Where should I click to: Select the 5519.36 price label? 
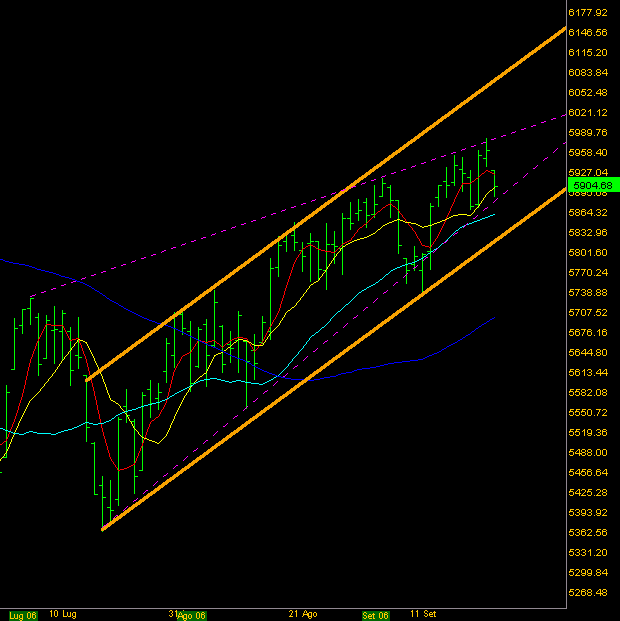click(x=588, y=432)
